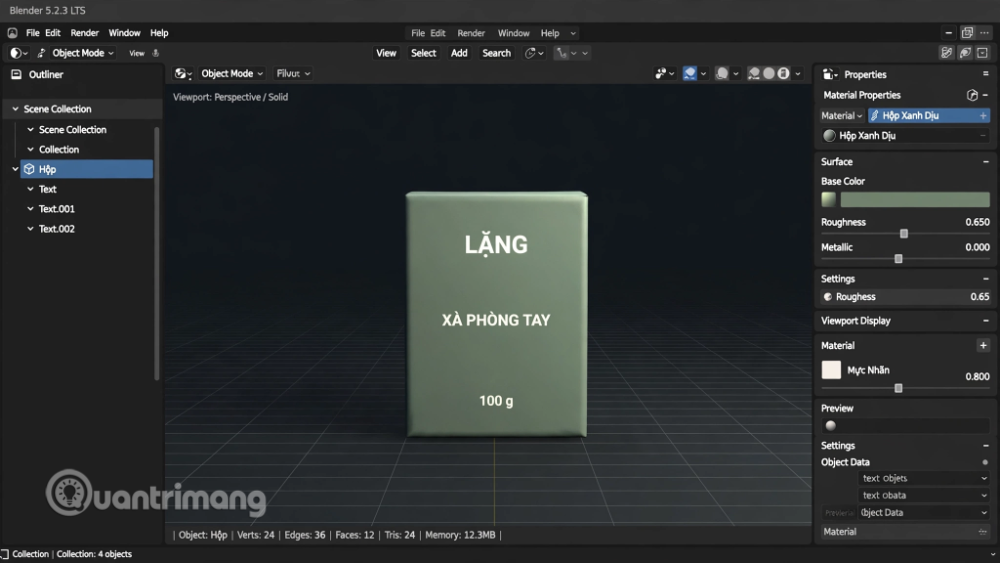The width and height of the screenshot is (1000, 563).
Task: Collapse the upper Settings panel
Action: click(x=985, y=279)
